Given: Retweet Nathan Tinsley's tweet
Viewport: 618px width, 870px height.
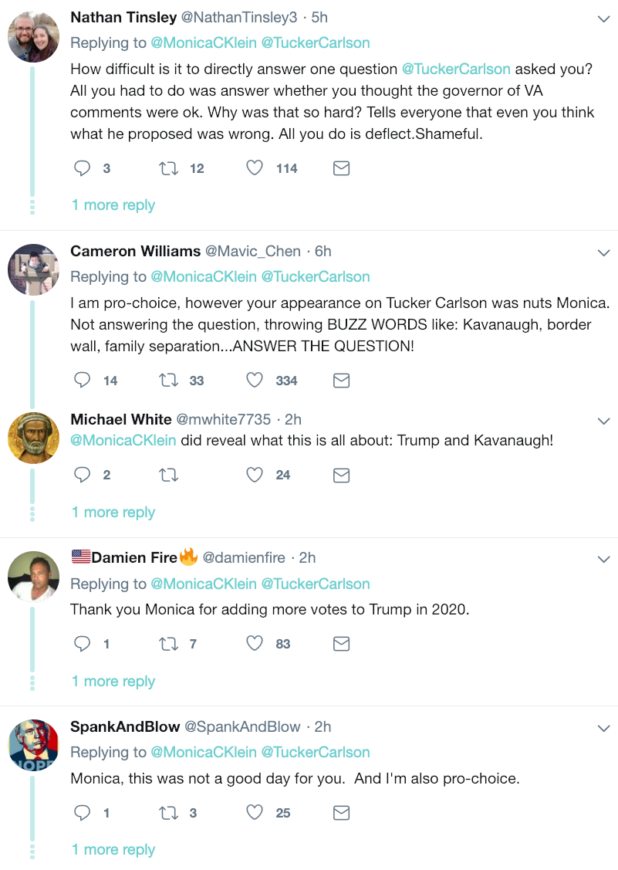Looking at the screenshot, I should point(168,169).
